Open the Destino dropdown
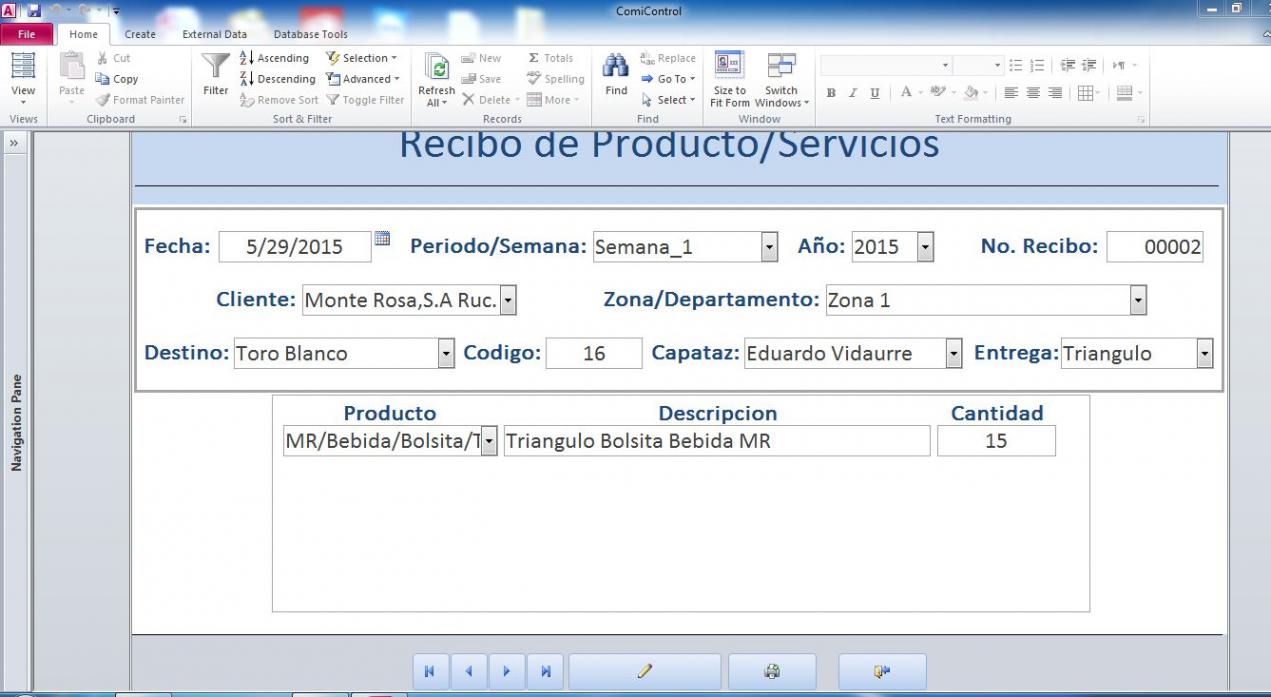Screen dimensions: 1271x697 [x=446, y=353]
